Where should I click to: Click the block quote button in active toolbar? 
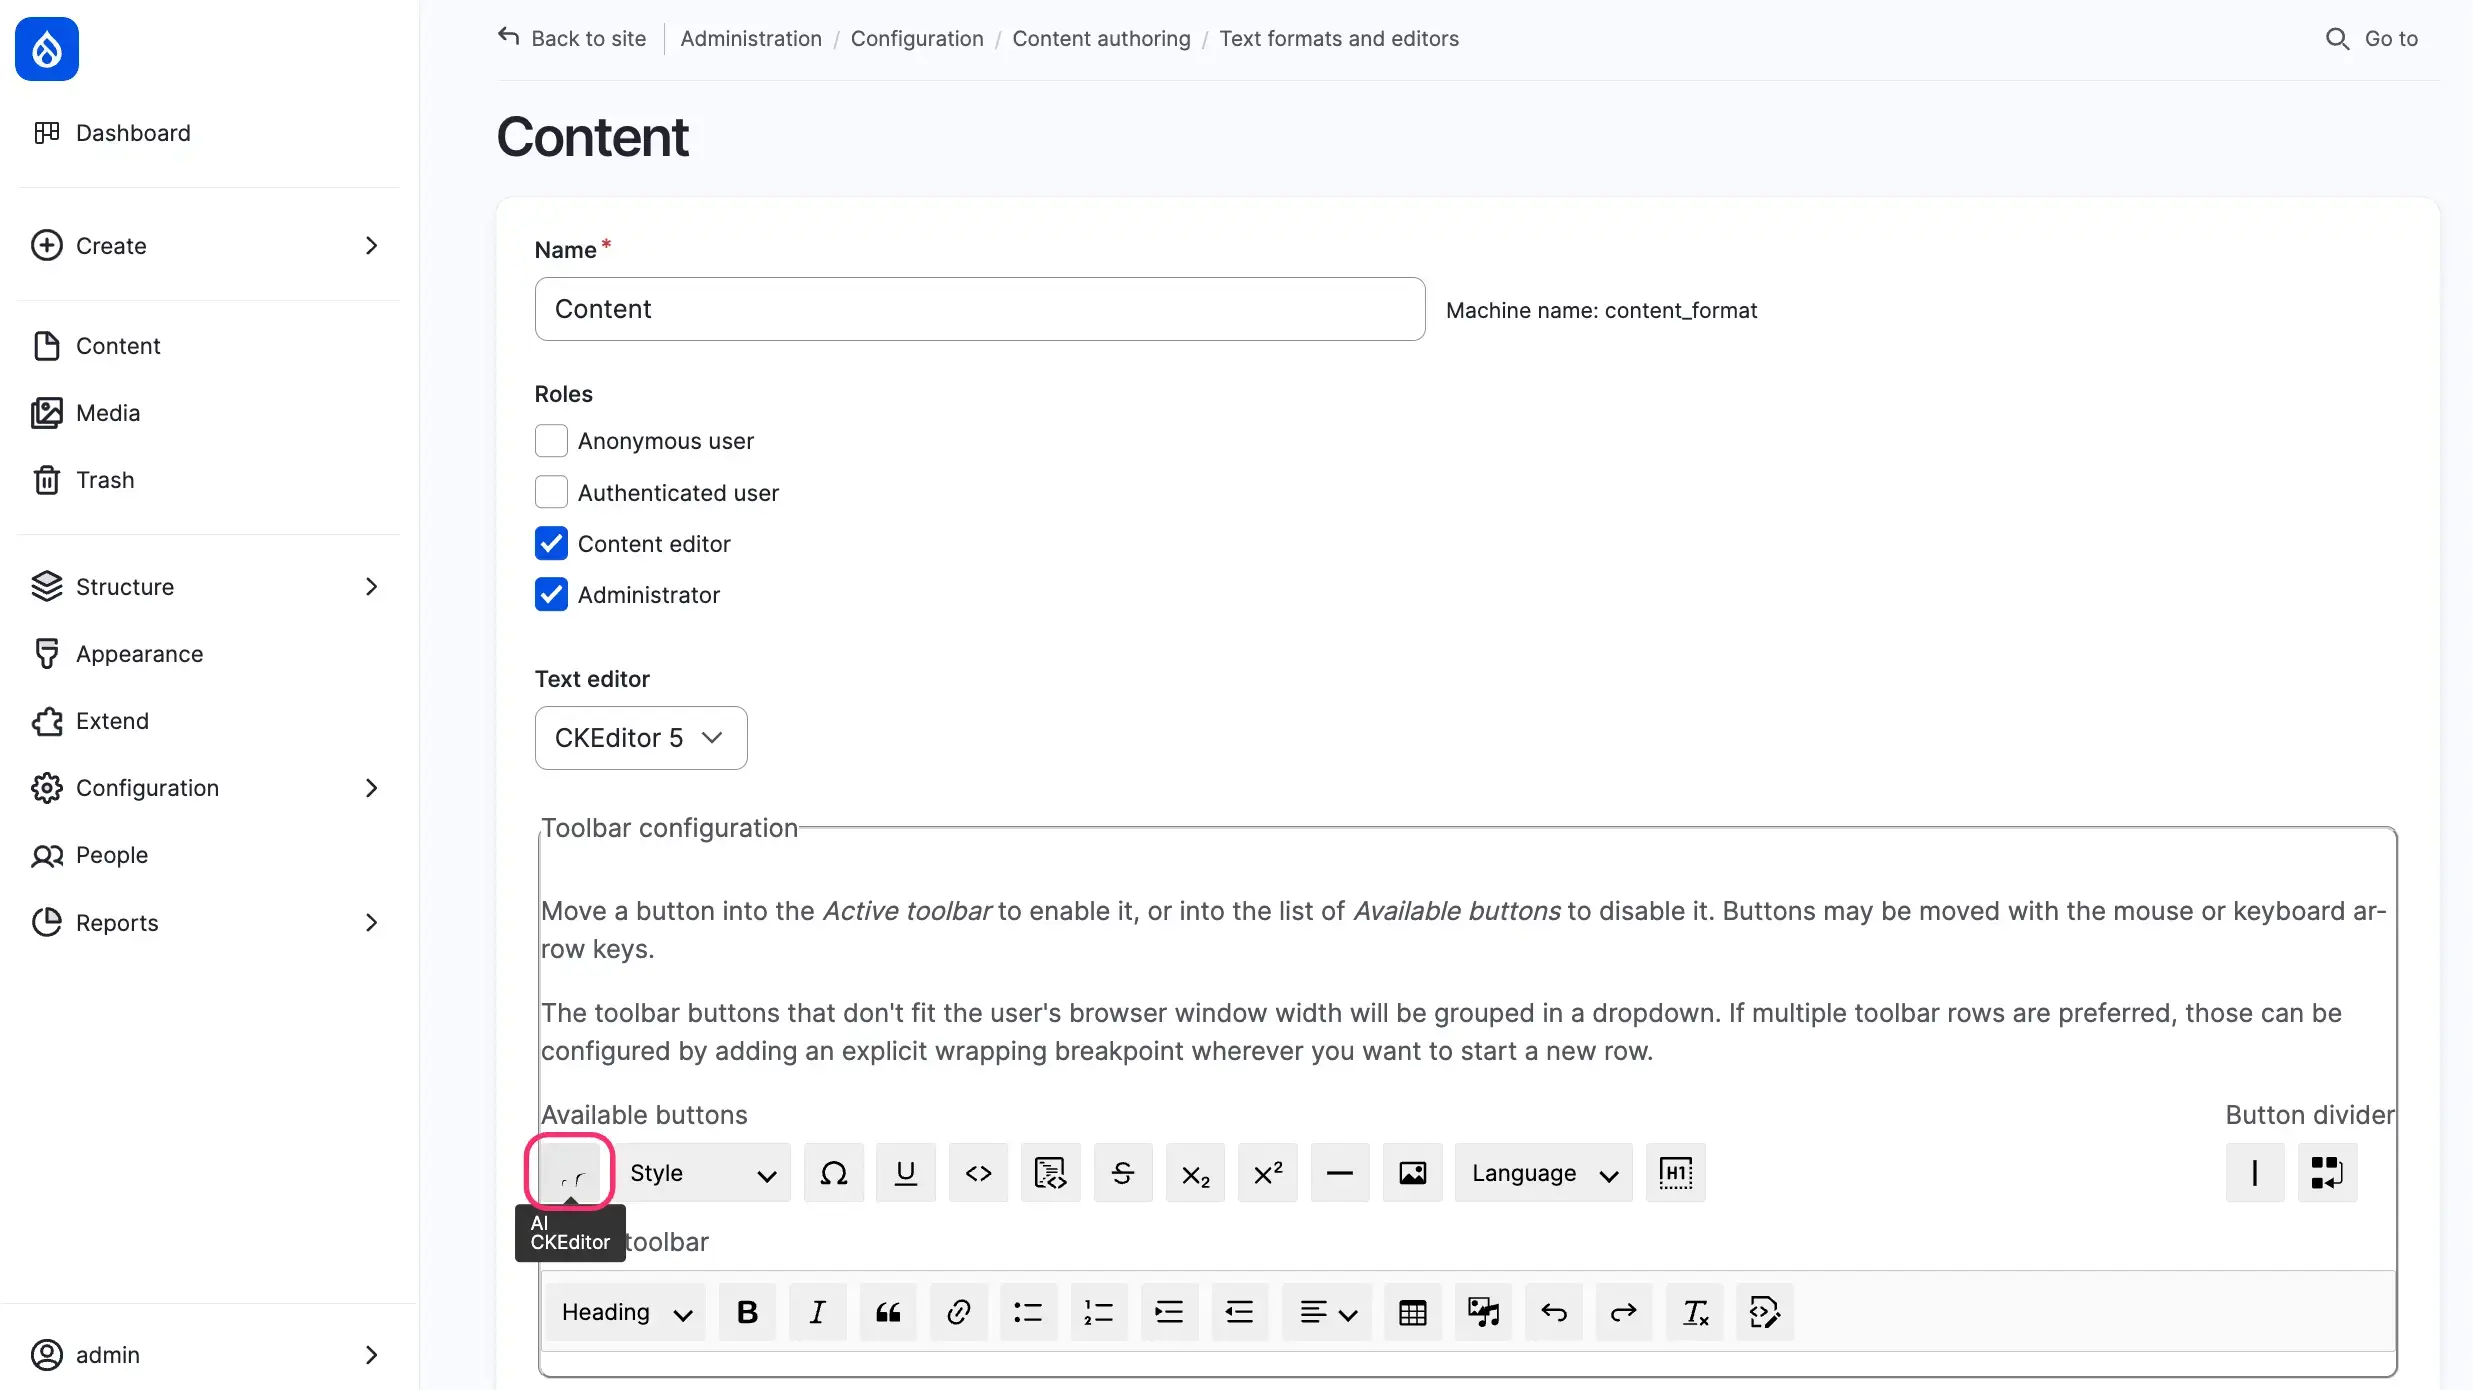pos(888,1312)
